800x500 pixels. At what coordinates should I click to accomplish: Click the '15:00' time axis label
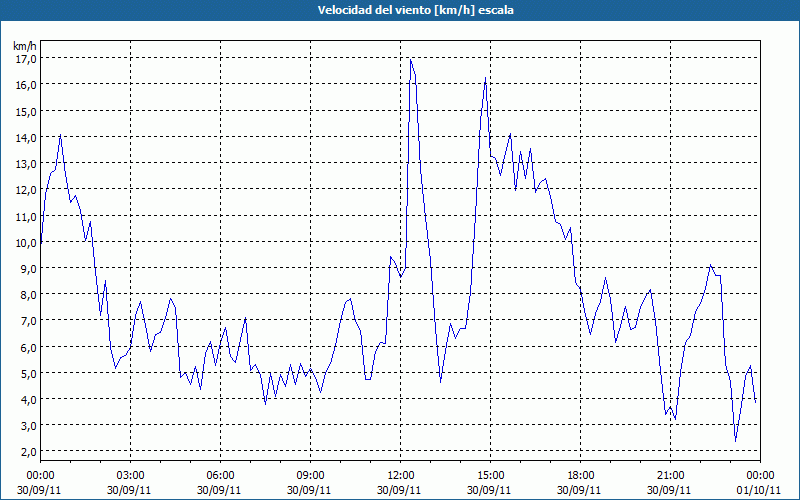pyautogui.click(x=490, y=476)
